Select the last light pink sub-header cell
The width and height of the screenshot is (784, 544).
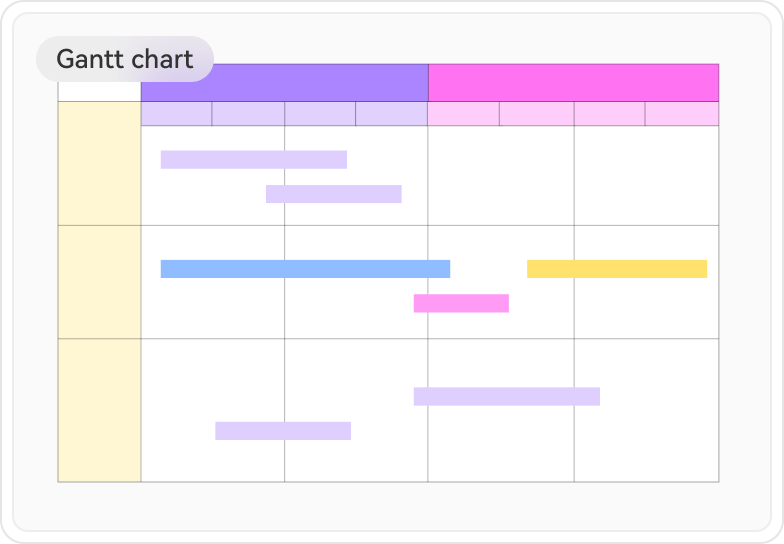682,114
